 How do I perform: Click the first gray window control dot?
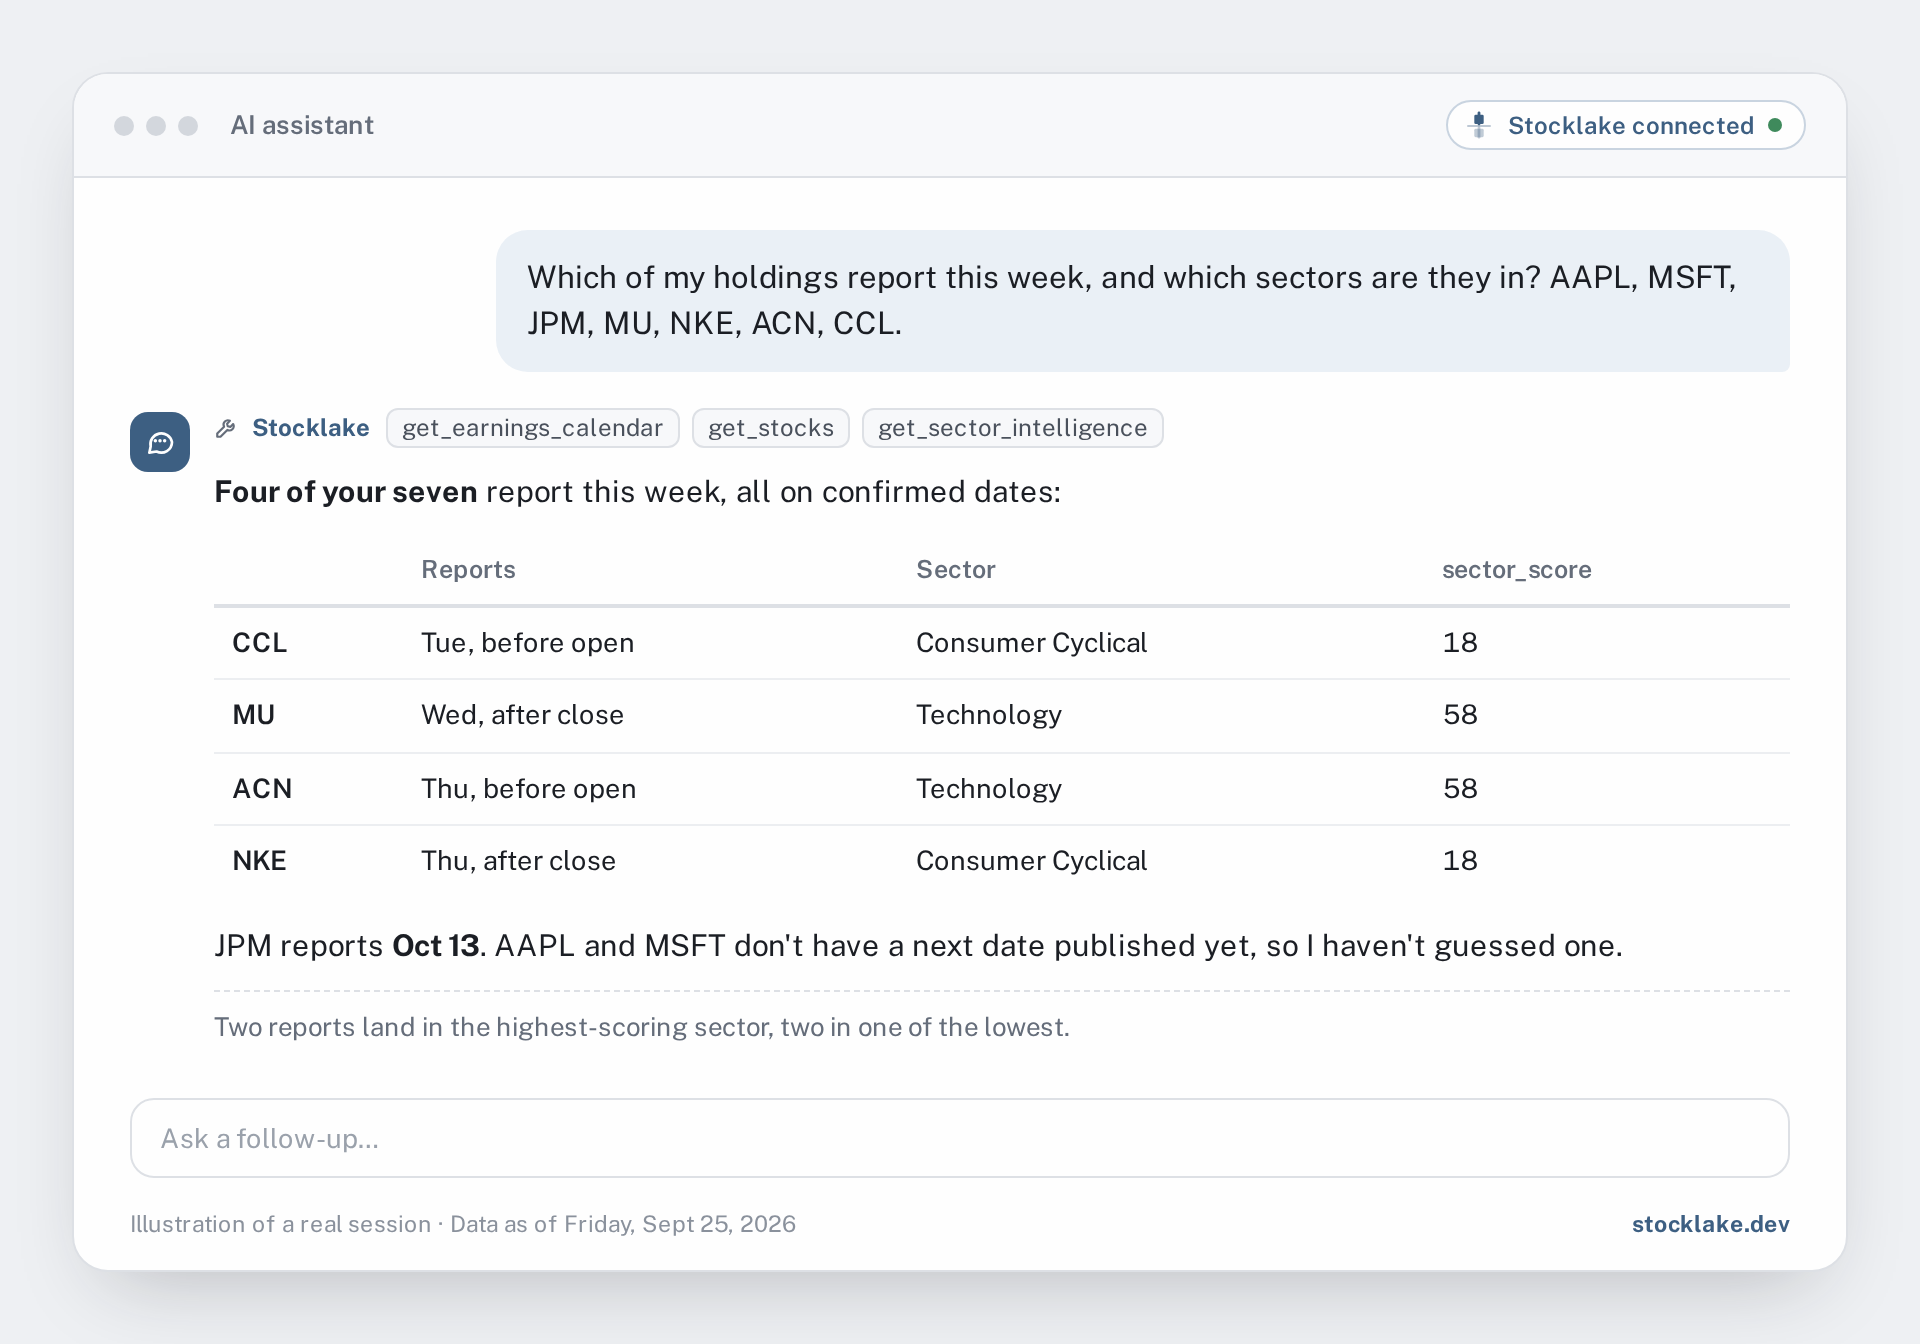point(124,125)
